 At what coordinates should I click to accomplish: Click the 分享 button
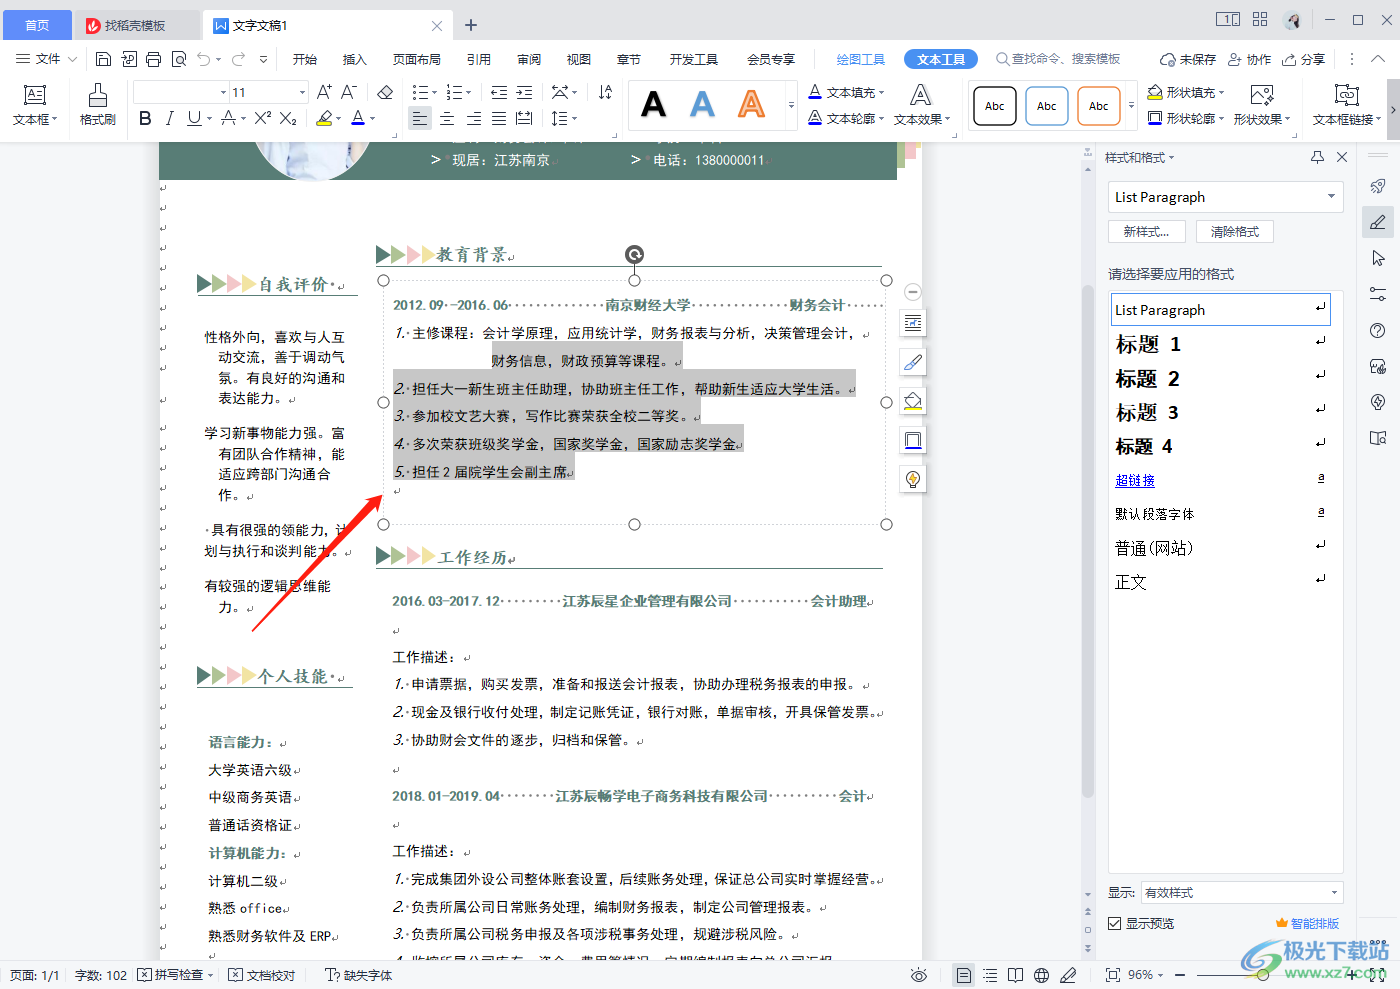[x=1304, y=60]
